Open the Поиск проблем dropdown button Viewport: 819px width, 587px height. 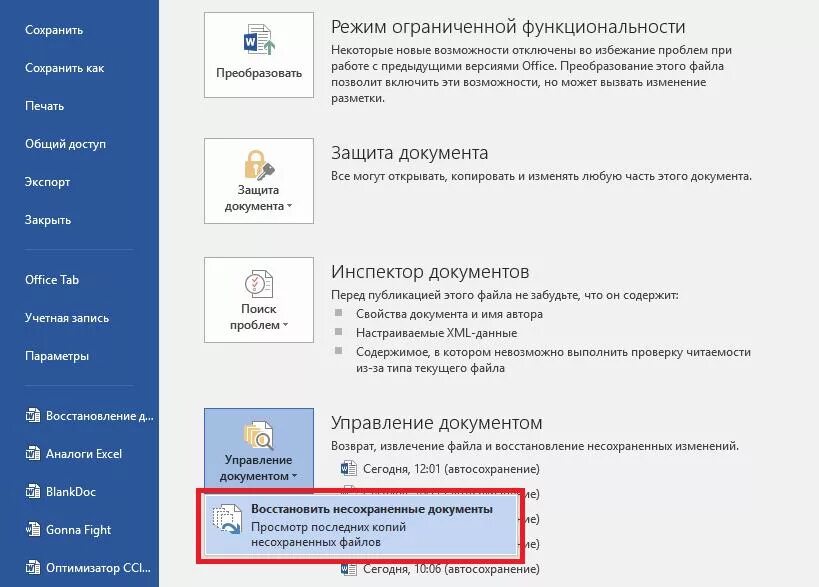point(259,300)
